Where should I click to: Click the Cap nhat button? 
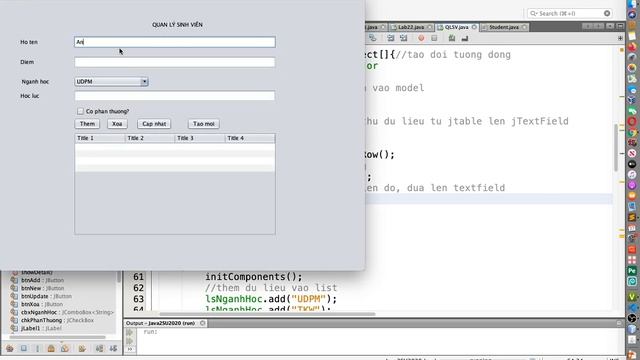[154, 124]
